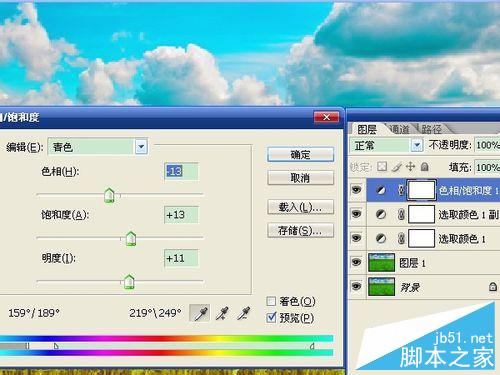The height and width of the screenshot is (375, 500).
Task: Click the 明度 value field showing +11
Action: [181, 258]
